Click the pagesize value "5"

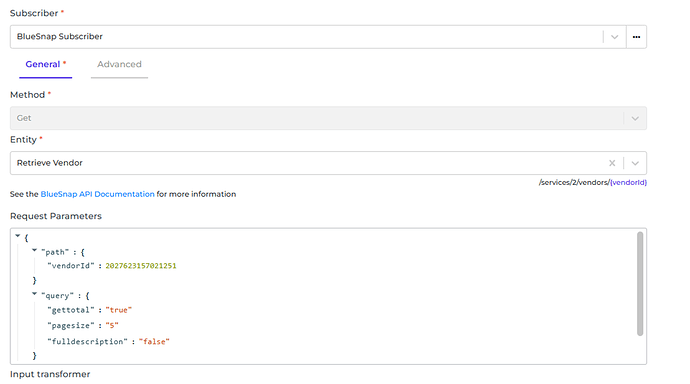(x=112, y=325)
